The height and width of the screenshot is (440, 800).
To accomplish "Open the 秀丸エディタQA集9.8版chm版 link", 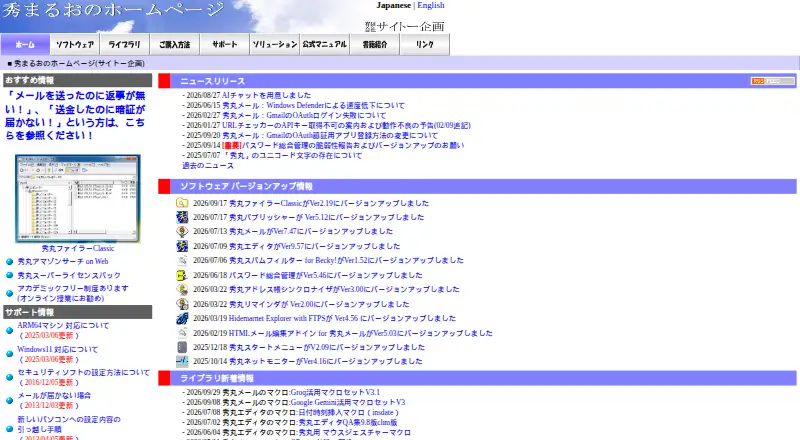I will point(347,422).
